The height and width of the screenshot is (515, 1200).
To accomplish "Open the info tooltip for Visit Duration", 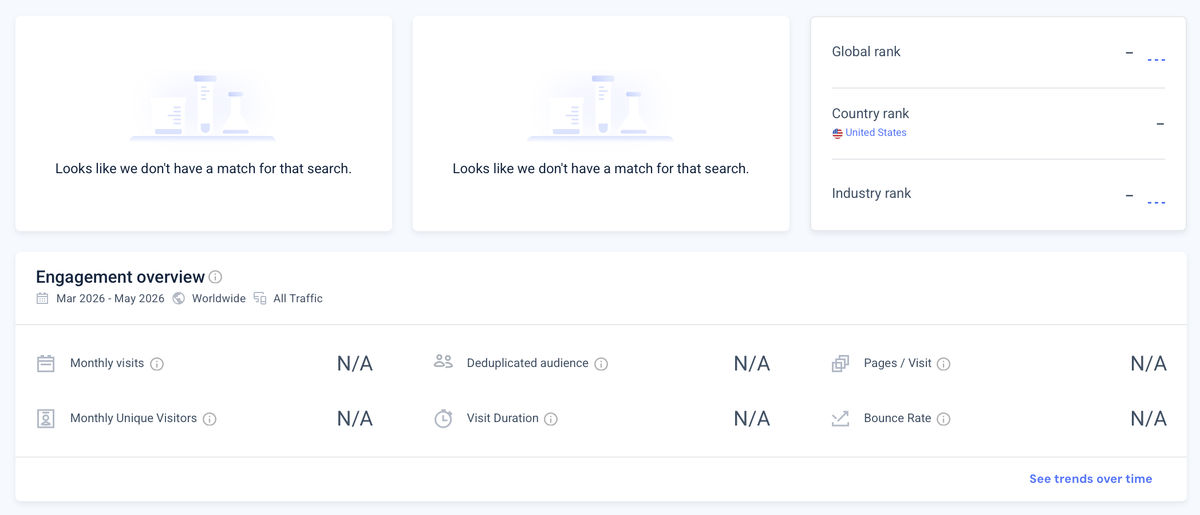I will point(551,419).
